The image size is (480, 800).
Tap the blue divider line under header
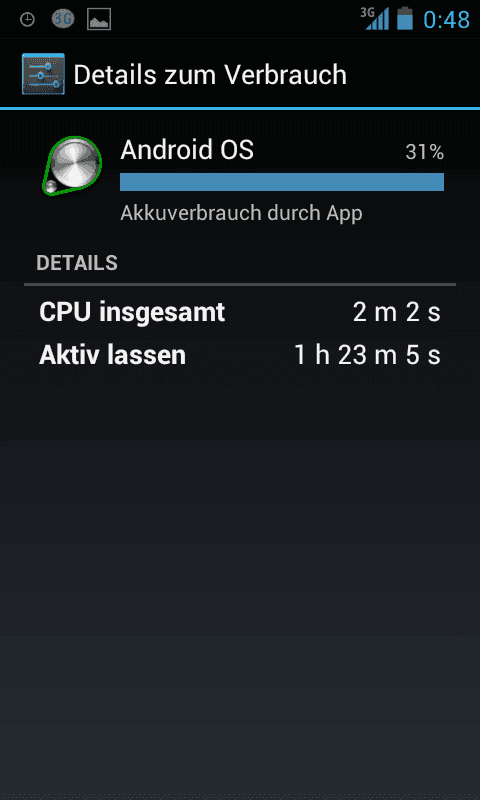pyautogui.click(x=240, y=108)
